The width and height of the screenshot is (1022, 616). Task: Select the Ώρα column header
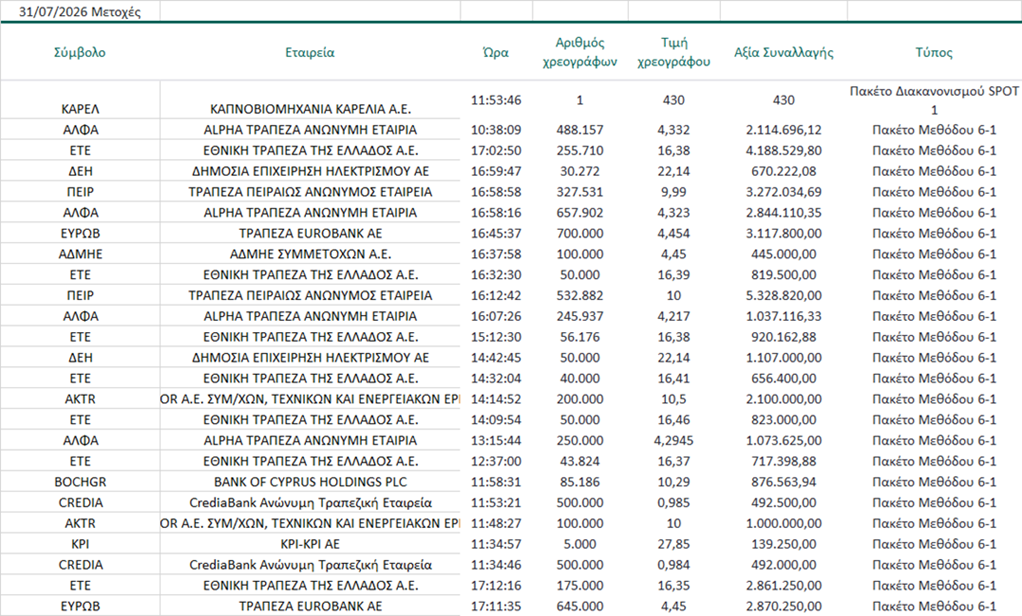pyautogui.click(x=495, y=52)
